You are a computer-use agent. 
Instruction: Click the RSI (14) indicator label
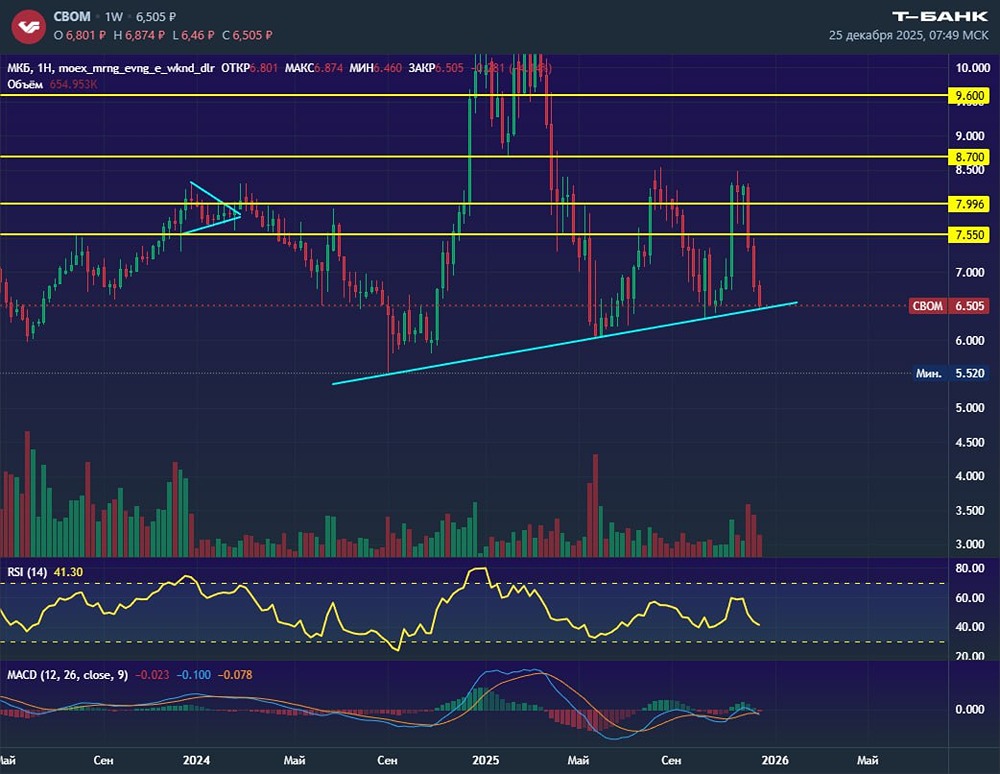tap(27, 573)
